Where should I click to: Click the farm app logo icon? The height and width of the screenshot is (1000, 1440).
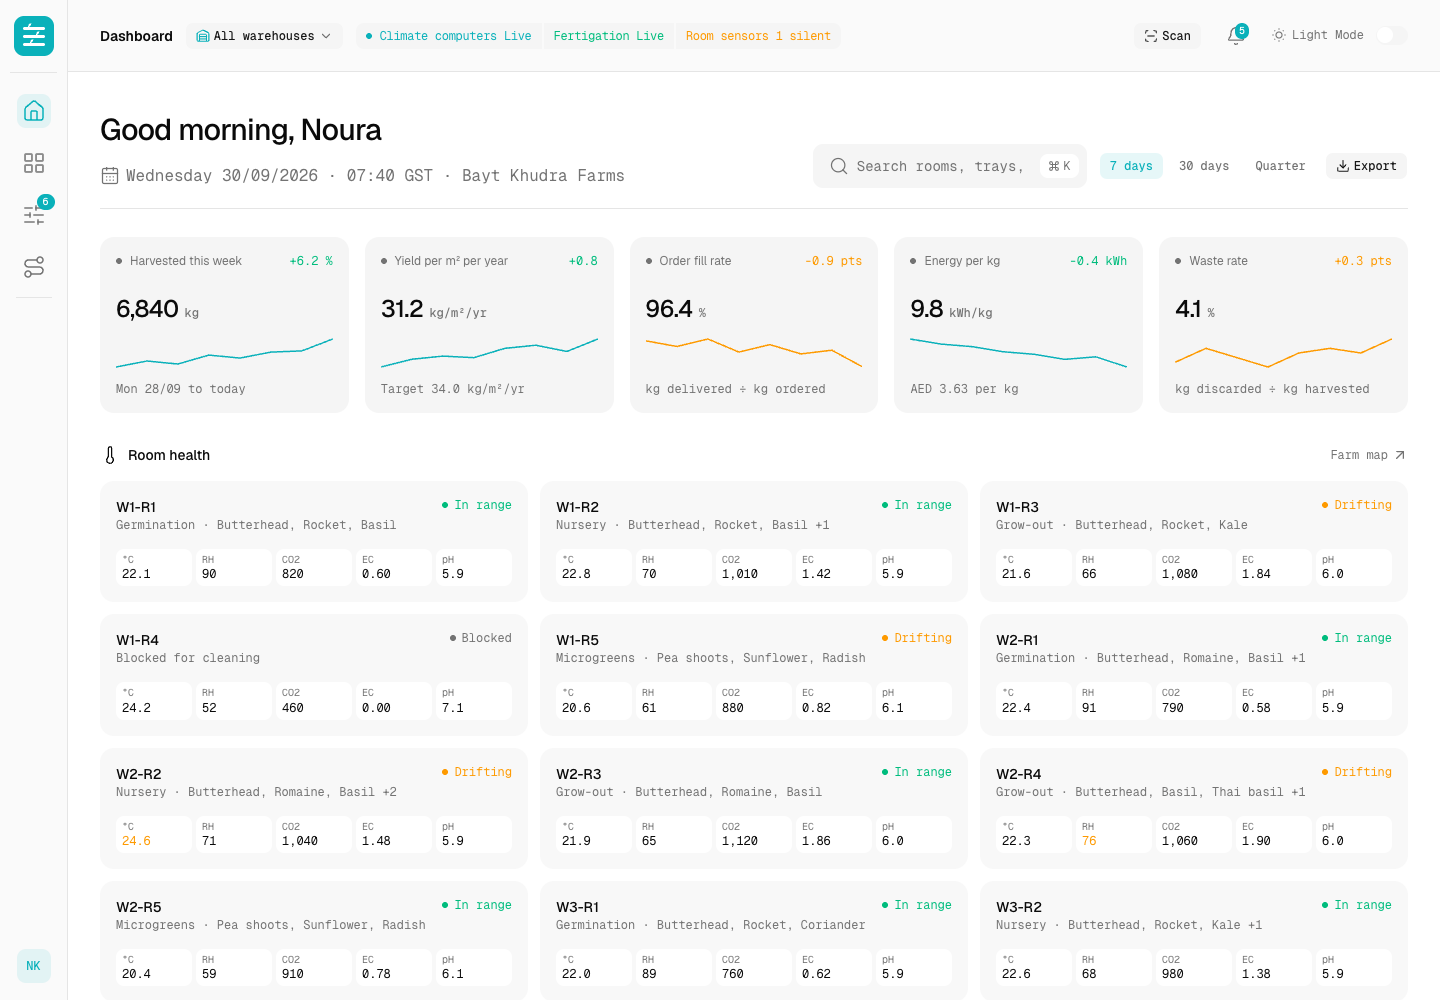tap(34, 36)
